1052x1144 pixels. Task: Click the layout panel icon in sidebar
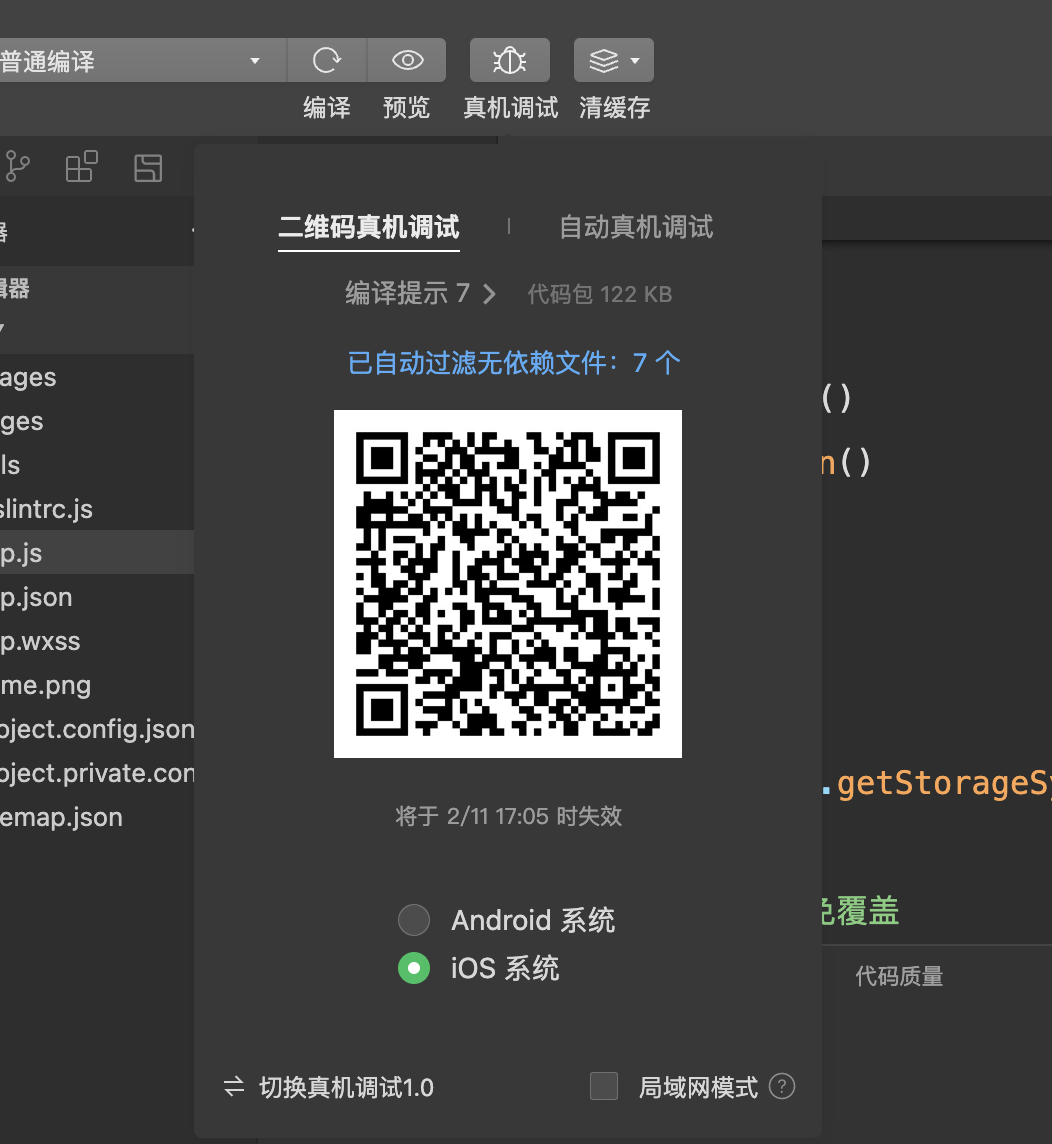[x=148, y=168]
